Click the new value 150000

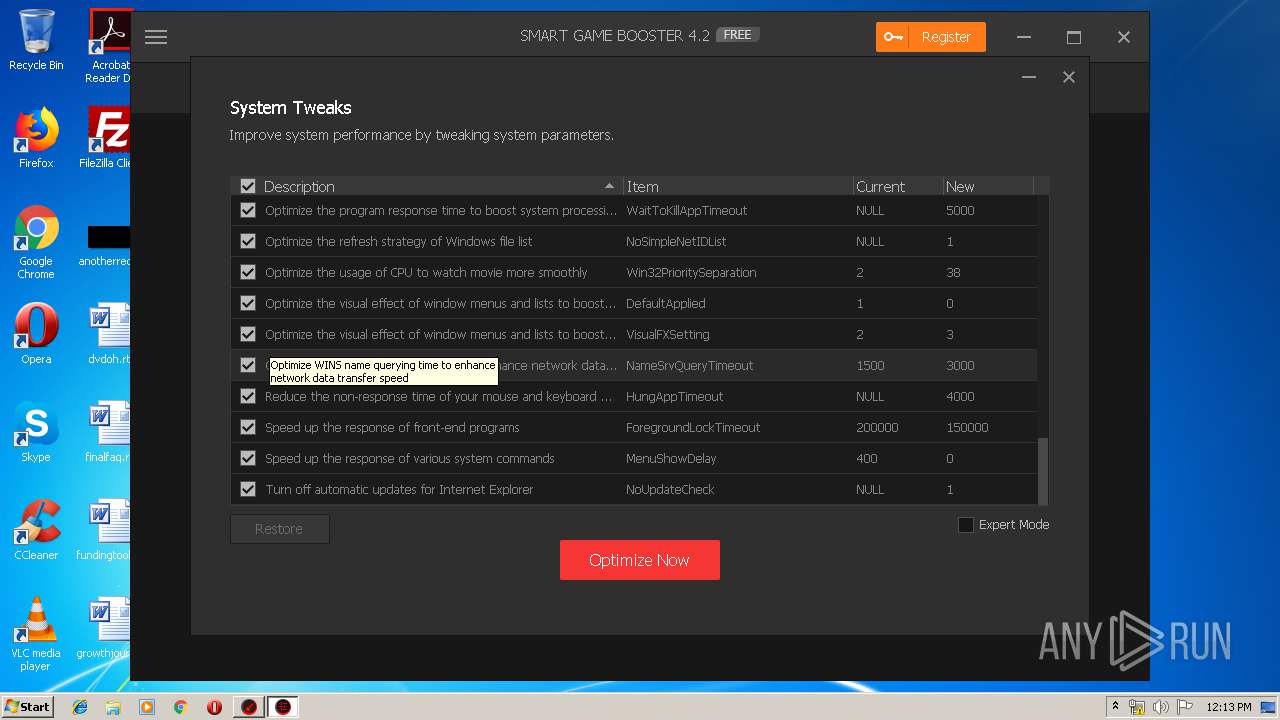[x=967, y=427]
